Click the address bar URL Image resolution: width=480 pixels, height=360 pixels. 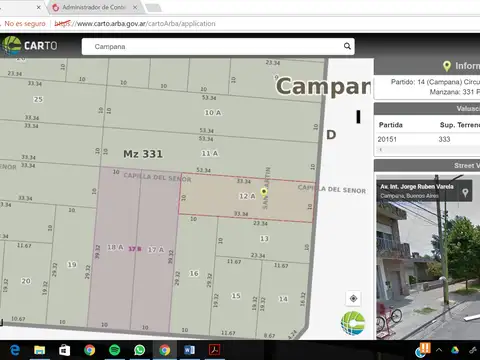[135, 24]
